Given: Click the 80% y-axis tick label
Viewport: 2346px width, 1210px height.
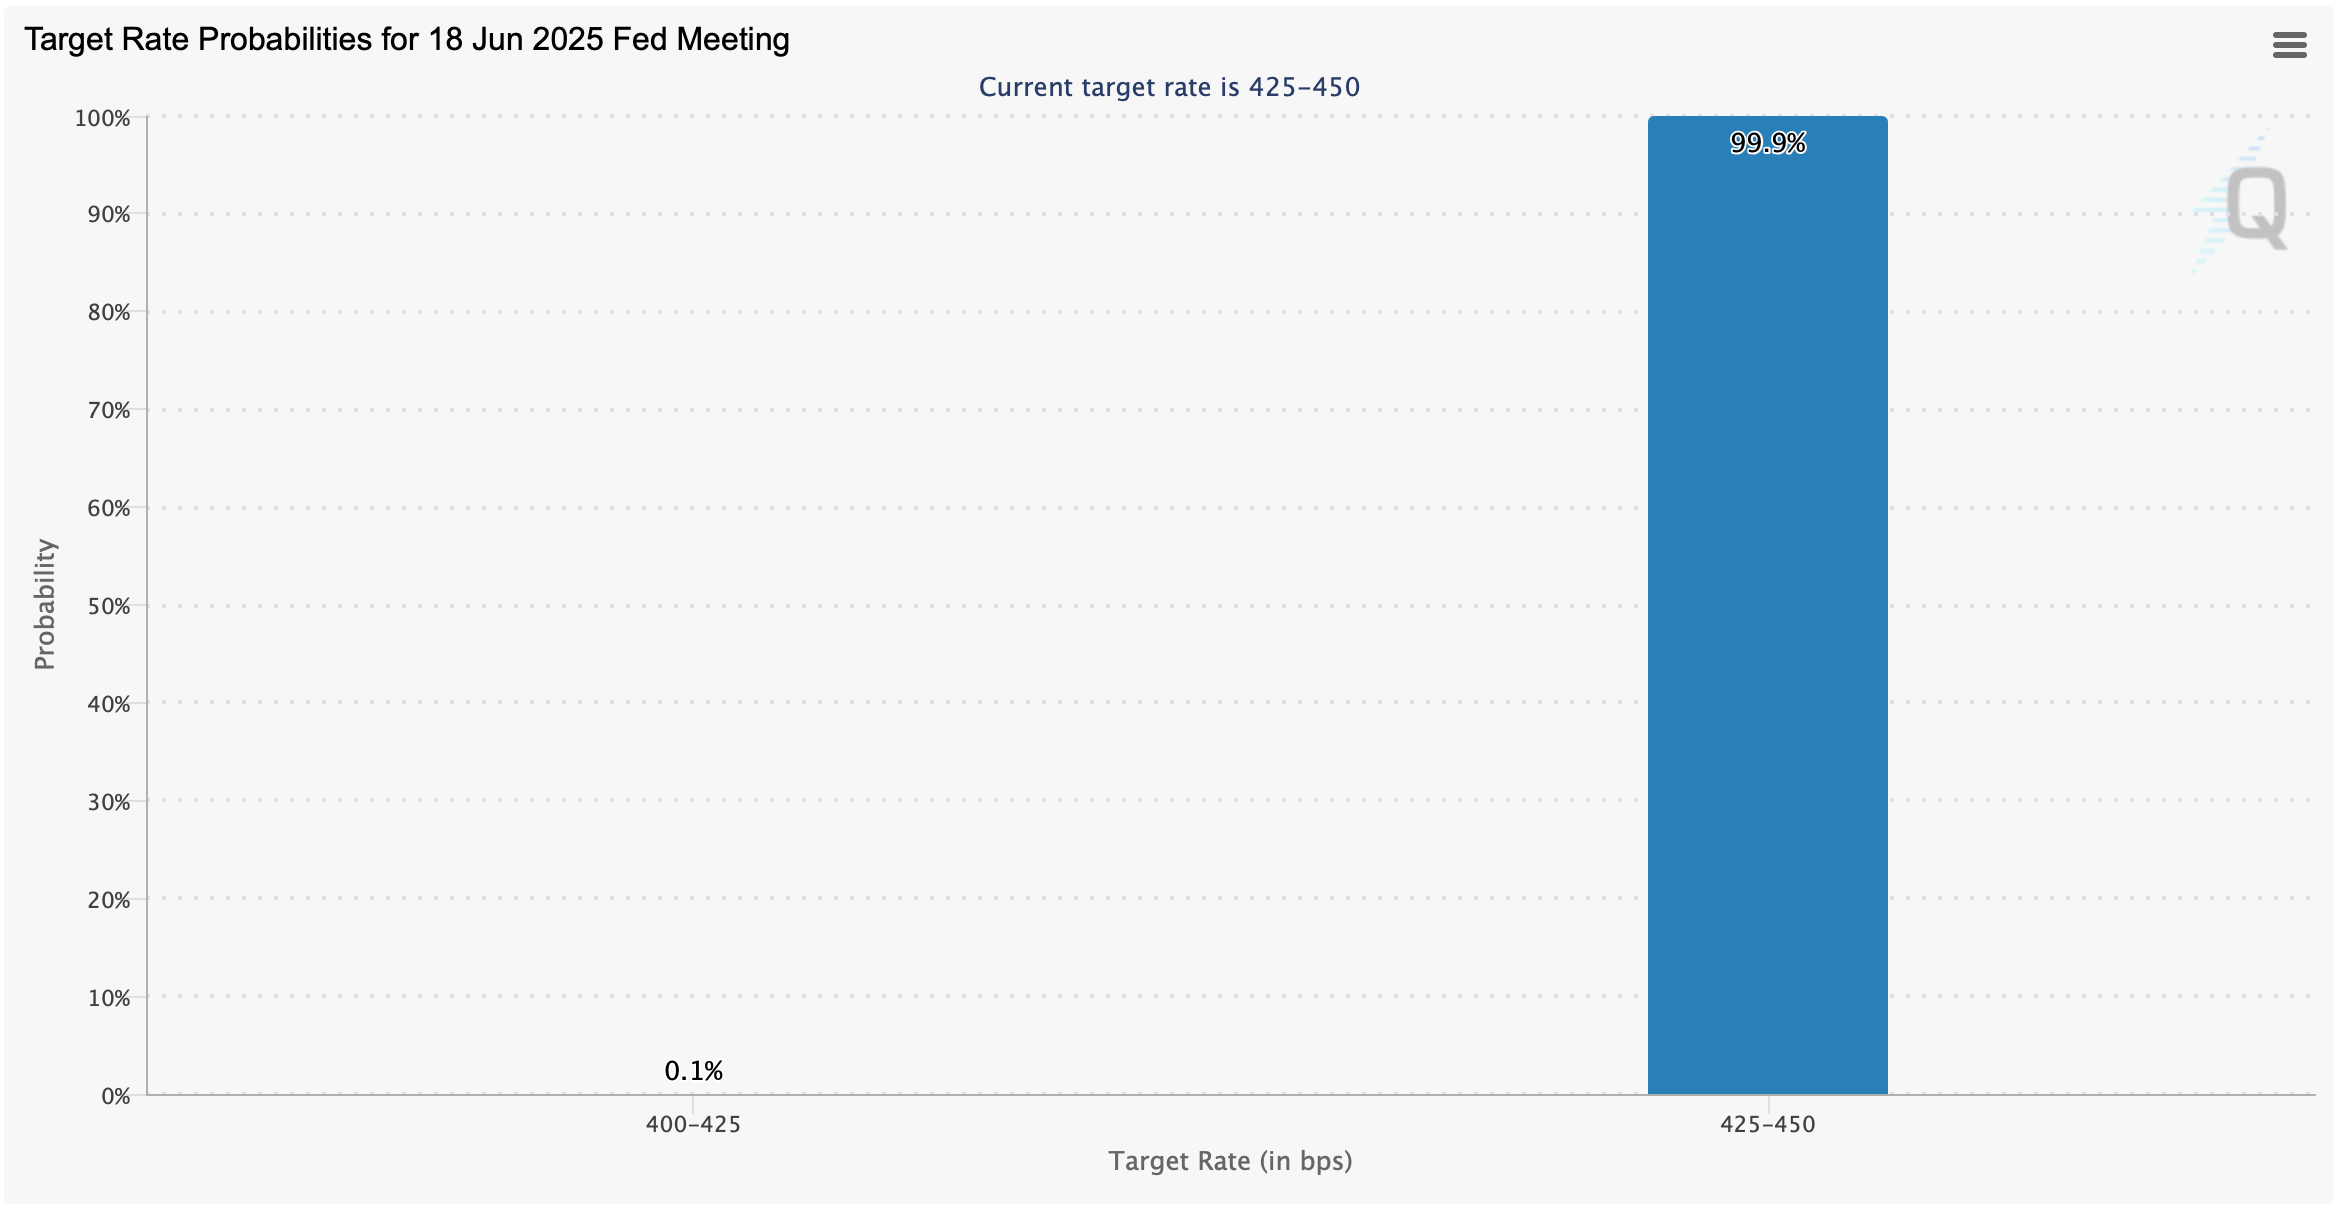Looking at the screenshot, I should [109, 312].
